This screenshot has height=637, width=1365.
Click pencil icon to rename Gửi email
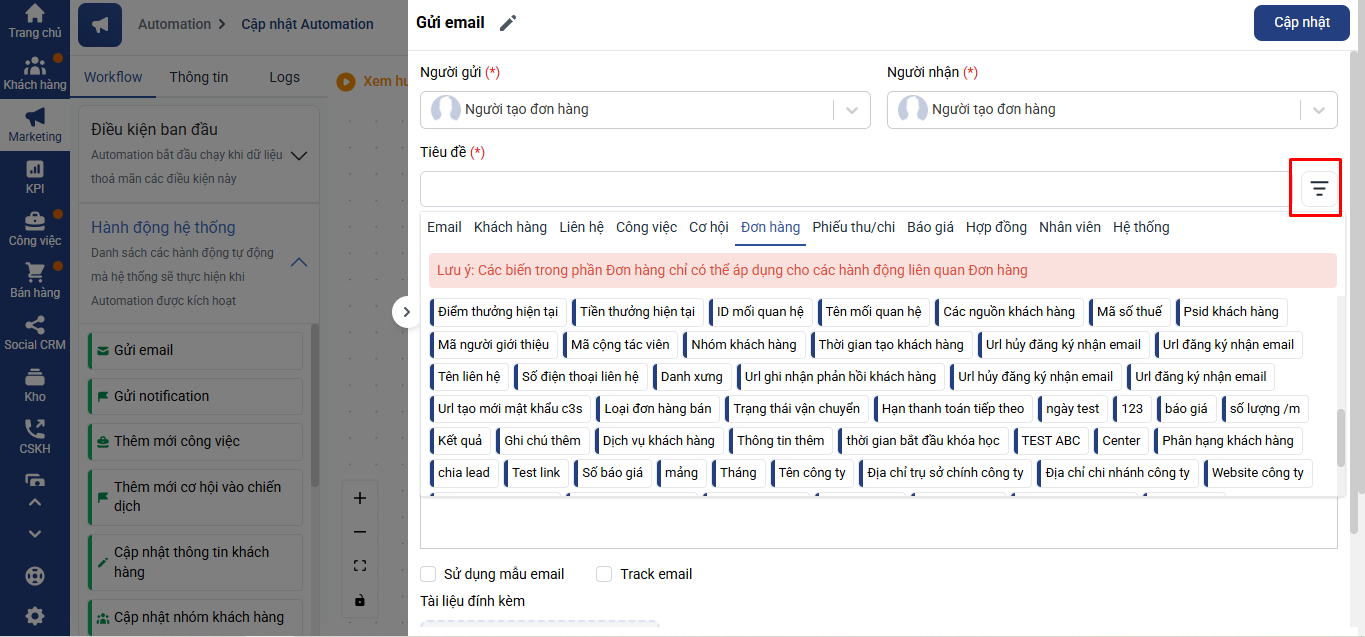point(508,23)
